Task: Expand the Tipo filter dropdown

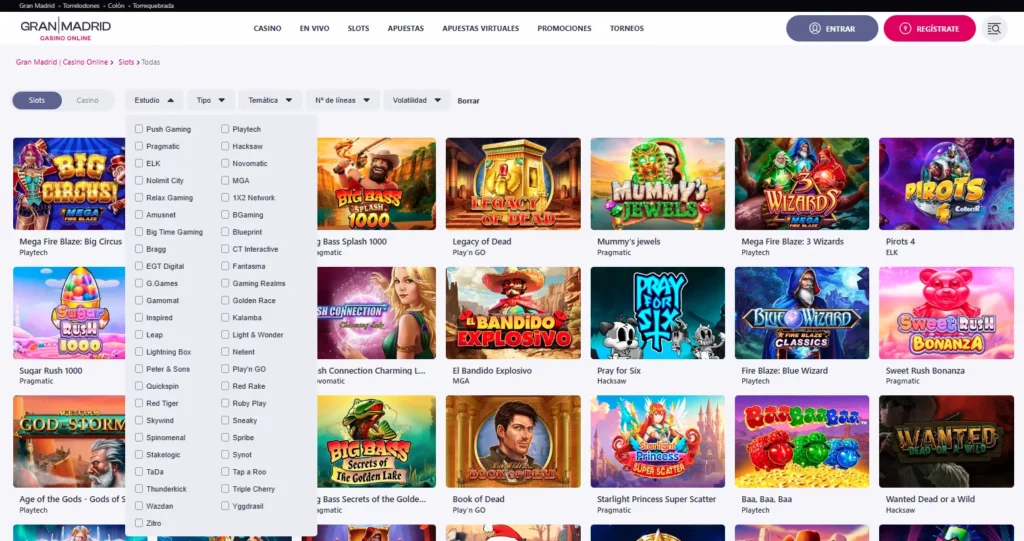Action: tap(210, 100)
